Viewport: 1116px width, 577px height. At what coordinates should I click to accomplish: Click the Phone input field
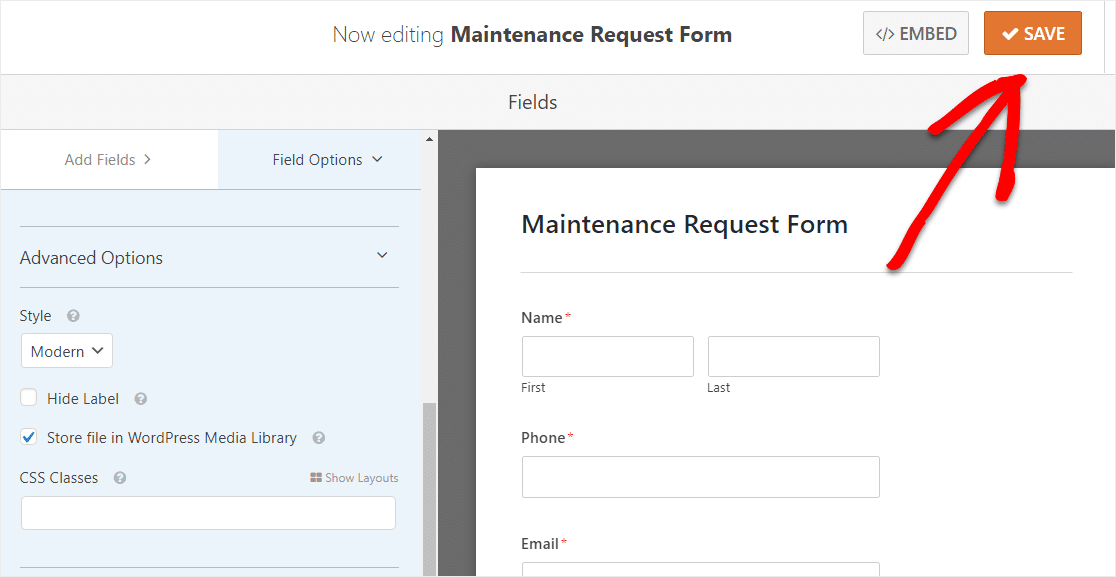click(701, 477)
